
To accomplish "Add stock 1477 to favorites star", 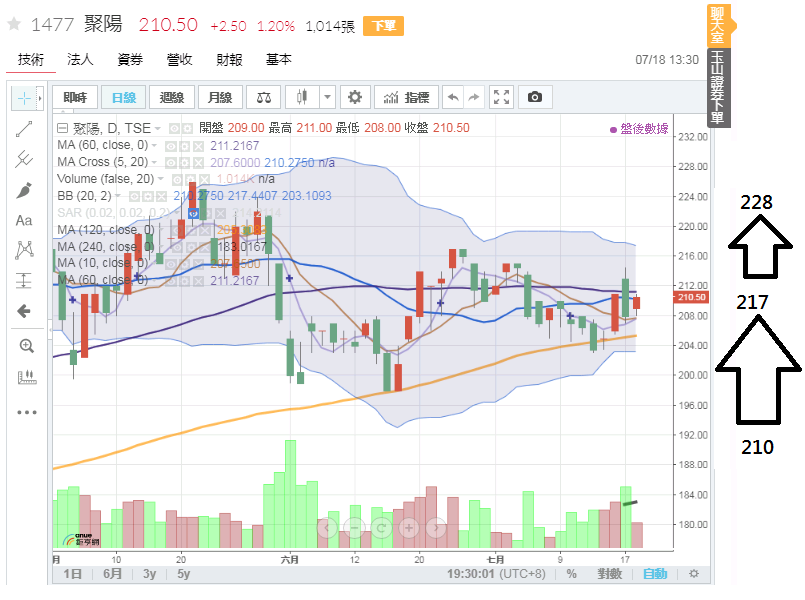I will [14, 24].
